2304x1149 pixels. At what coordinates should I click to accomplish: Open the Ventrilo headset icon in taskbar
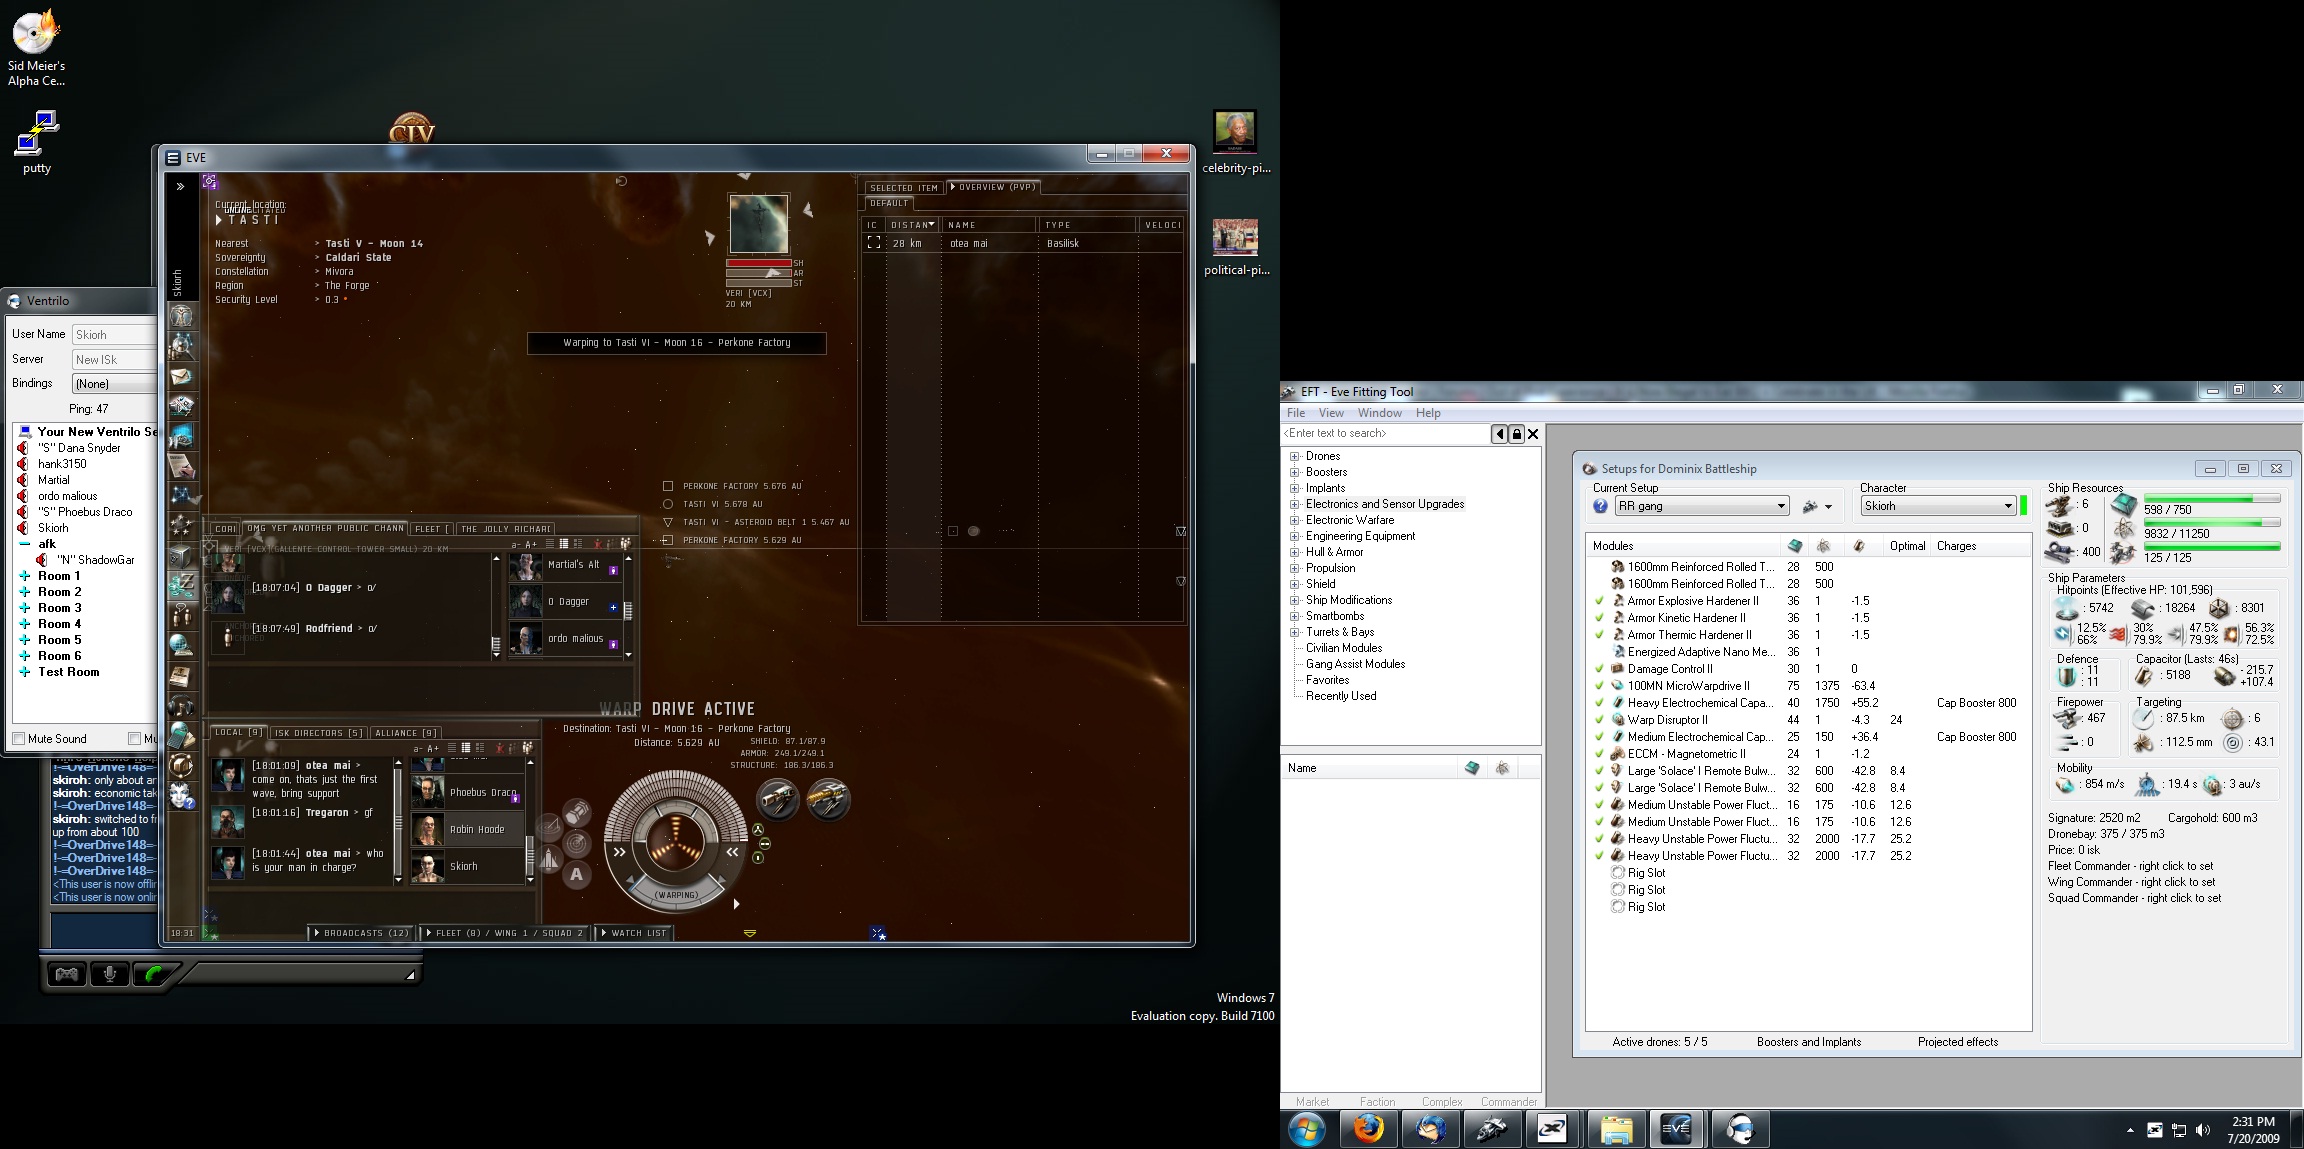point(1740,1129)
